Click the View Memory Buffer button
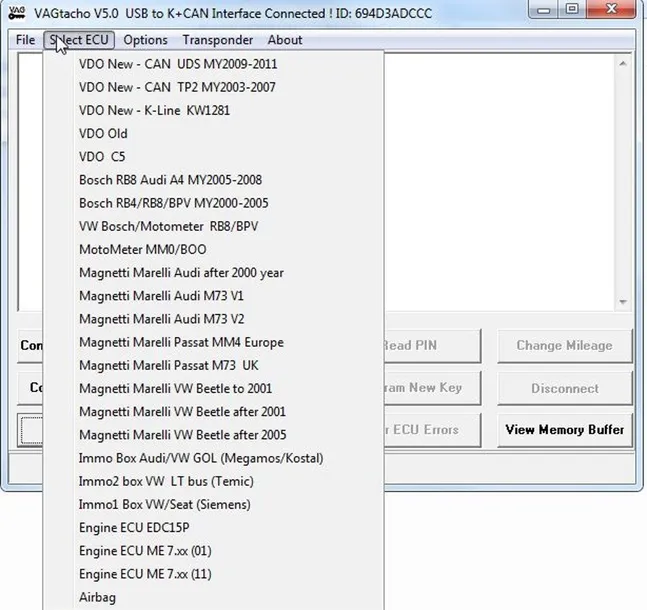 coord(564,430)
